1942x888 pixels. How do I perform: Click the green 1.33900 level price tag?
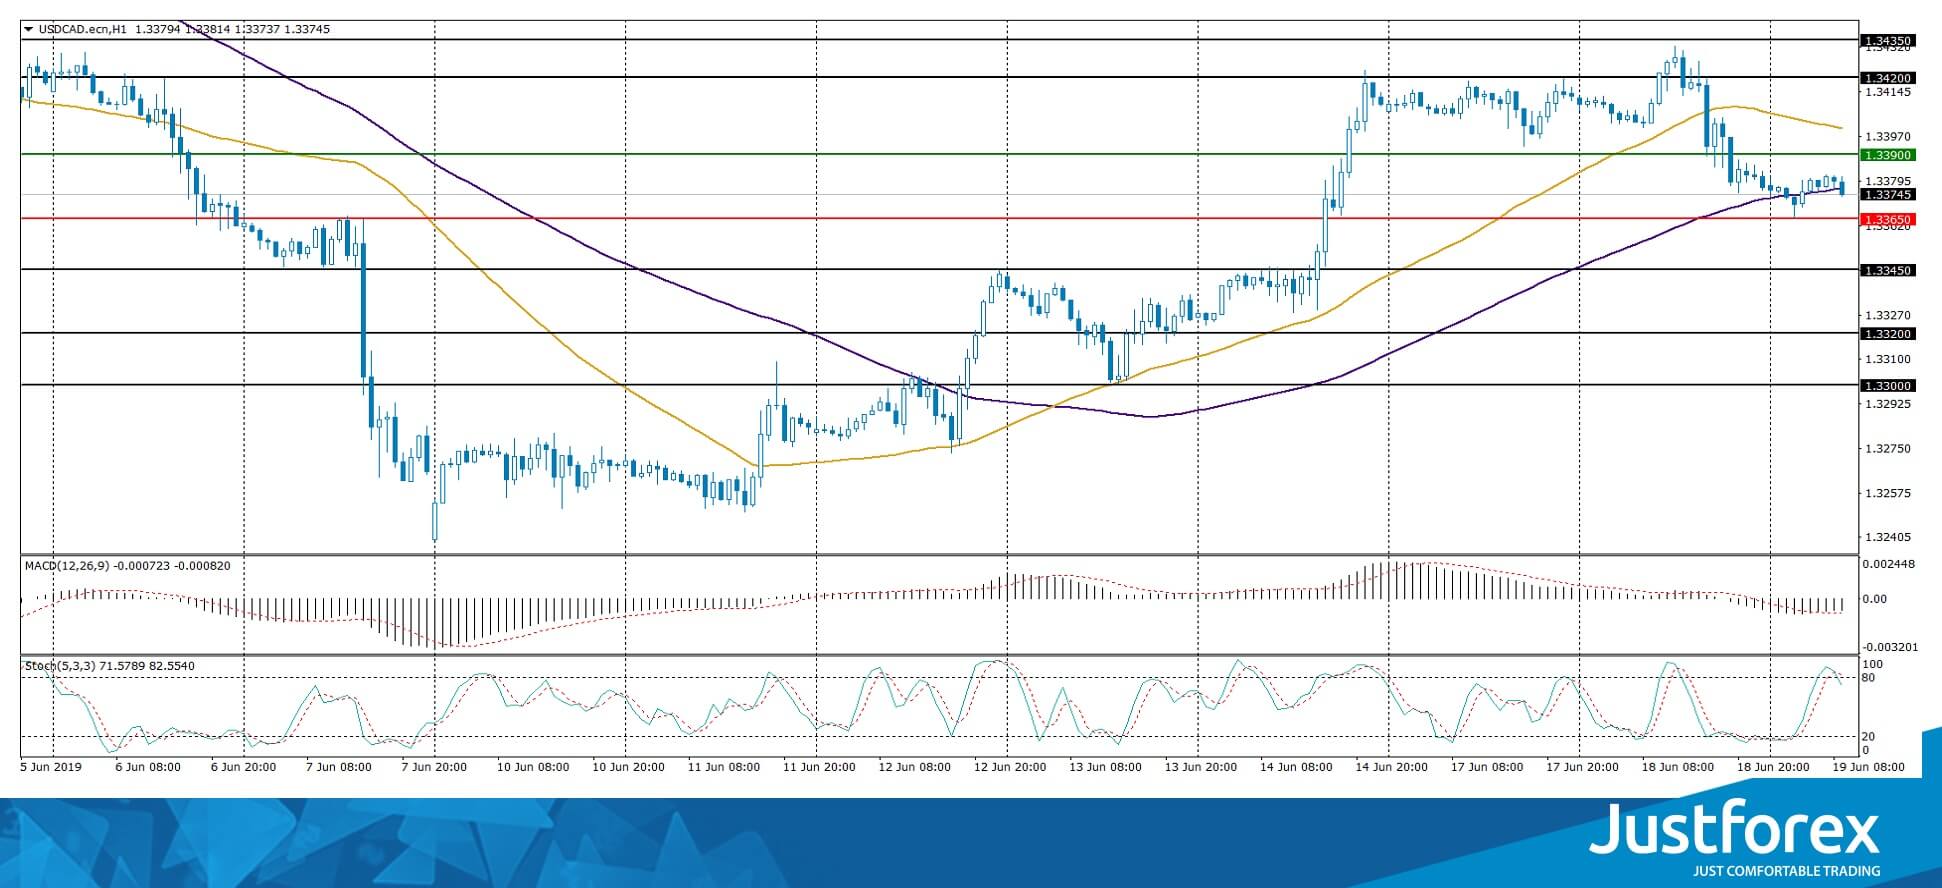(1886, 155)
